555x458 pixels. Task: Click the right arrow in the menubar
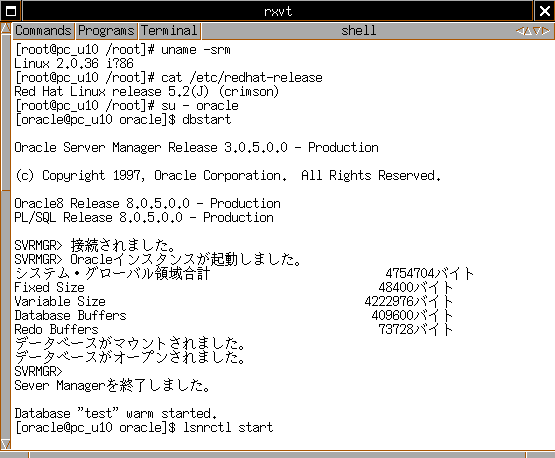[546, 31]
